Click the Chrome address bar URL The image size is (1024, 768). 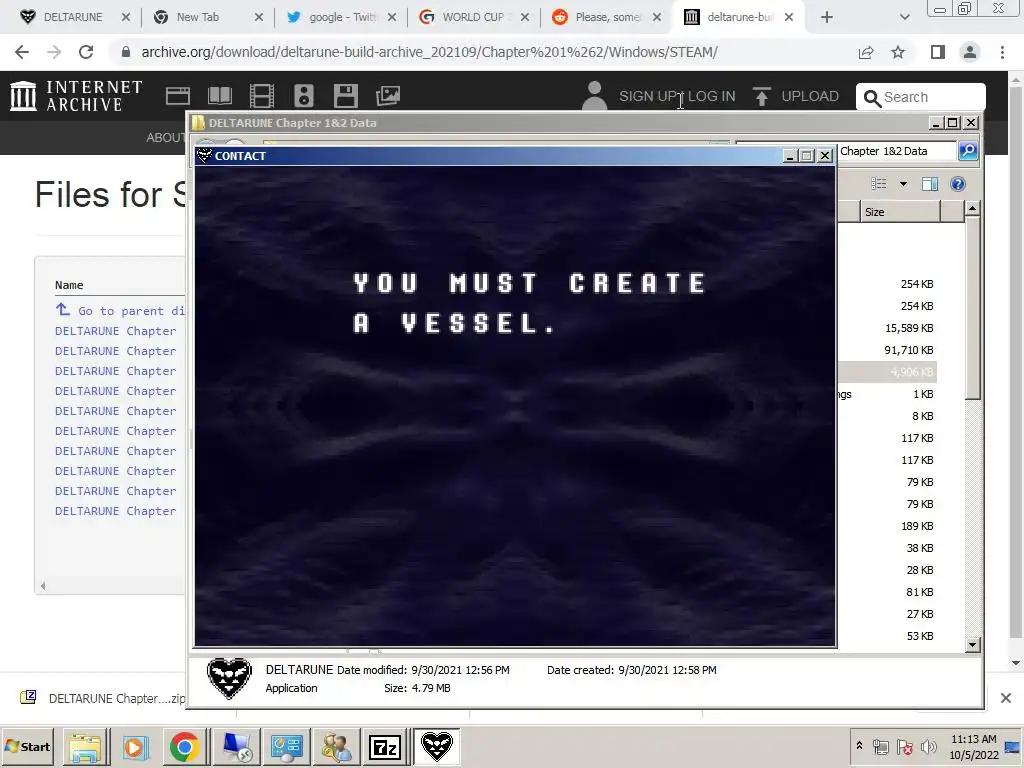click(x=429, y=52)
